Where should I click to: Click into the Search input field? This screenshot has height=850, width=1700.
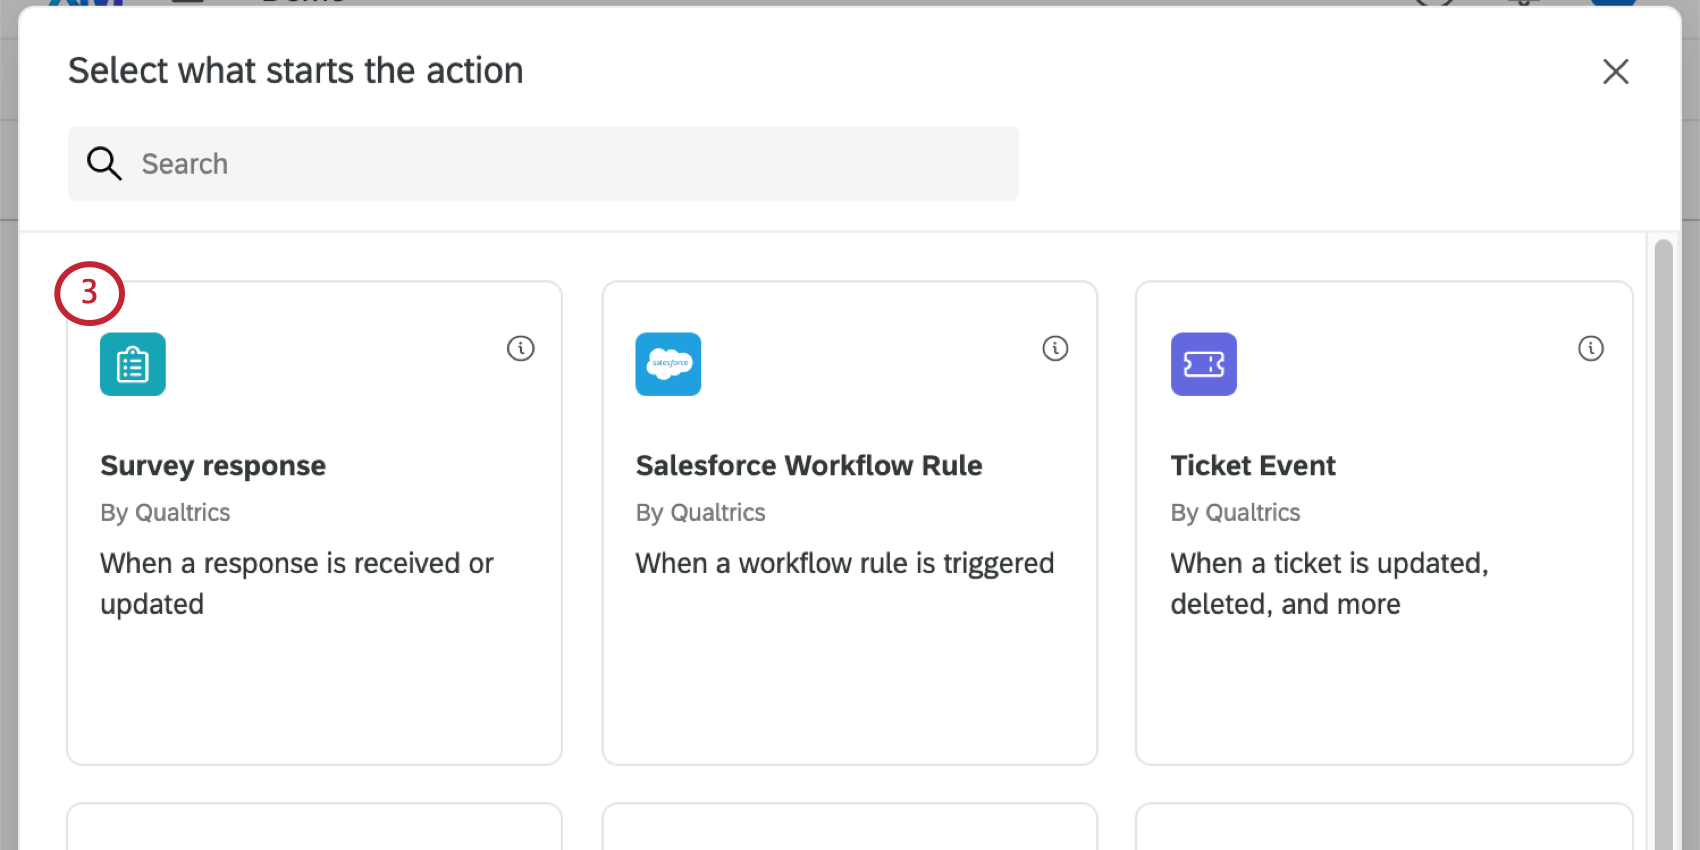543,163
